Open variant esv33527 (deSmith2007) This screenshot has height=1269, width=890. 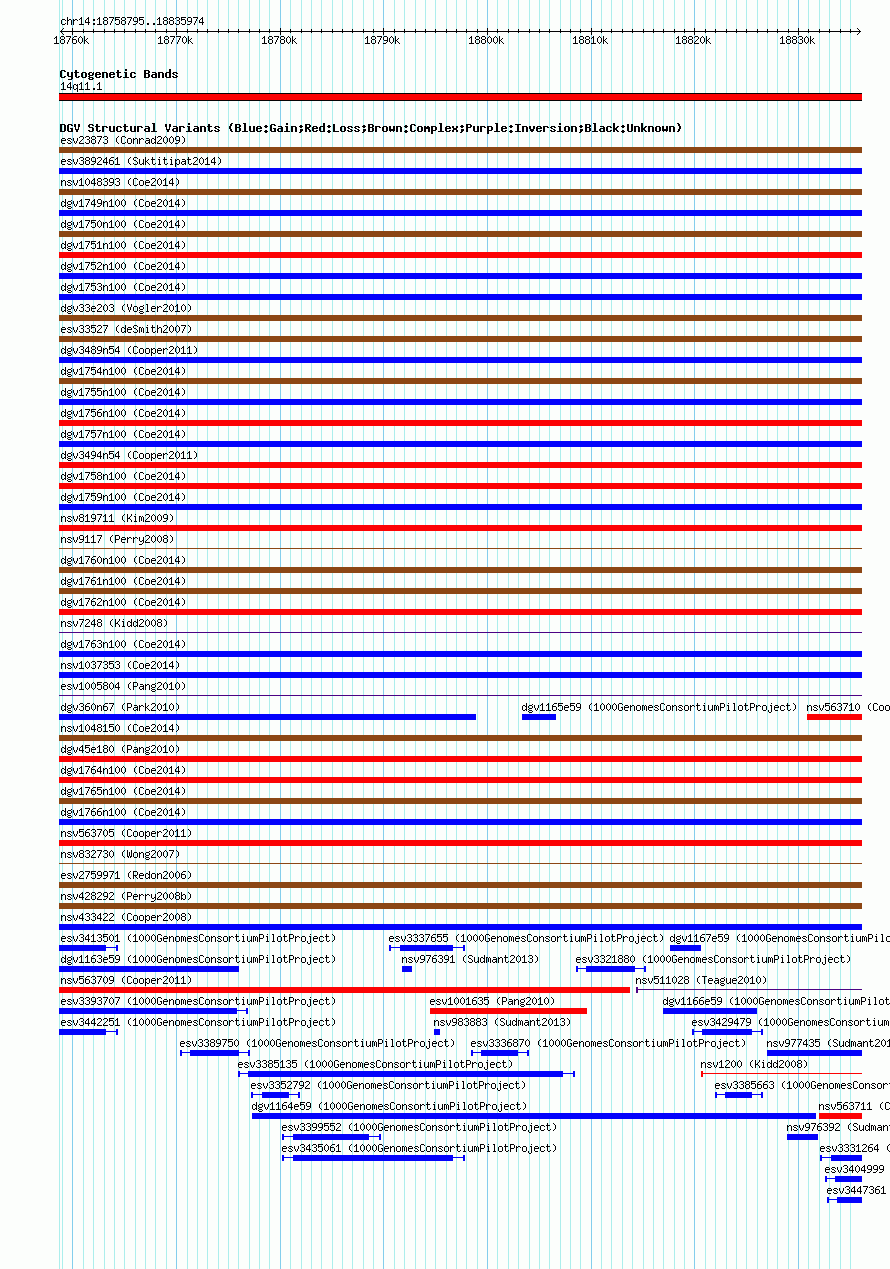tap(126, 329)
